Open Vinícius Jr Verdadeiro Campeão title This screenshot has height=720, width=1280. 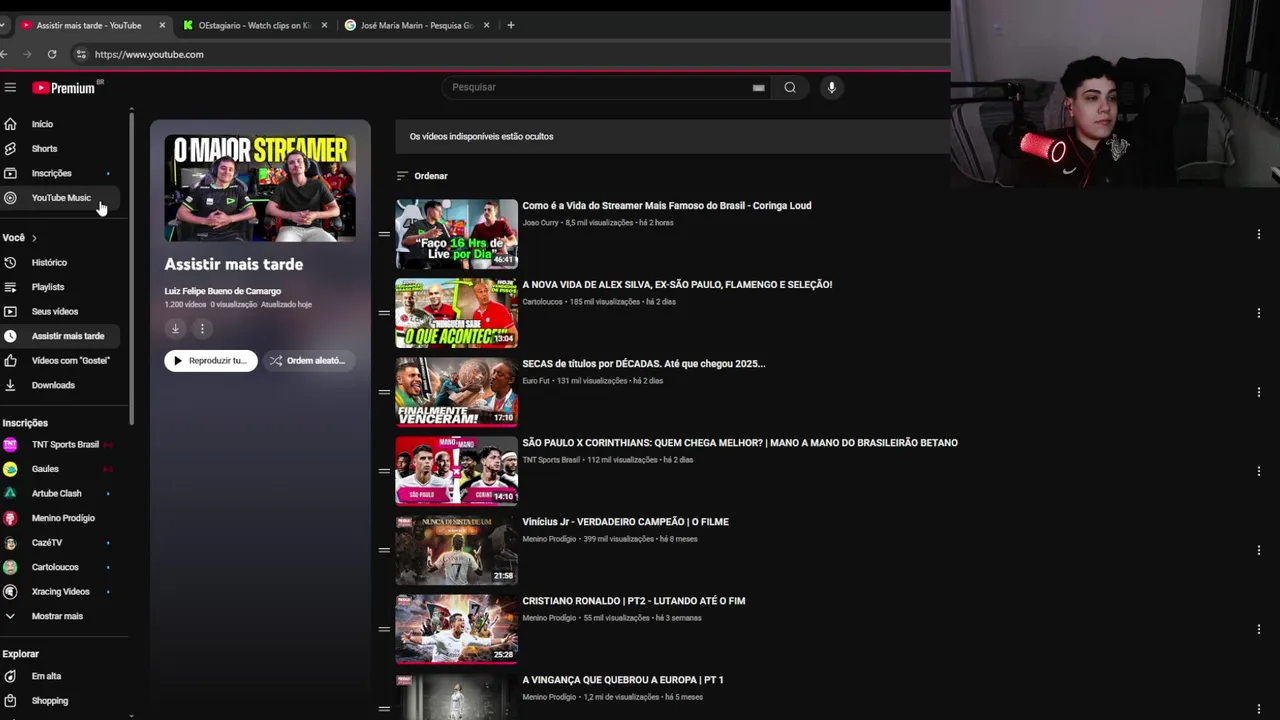(x=625, y=522)
